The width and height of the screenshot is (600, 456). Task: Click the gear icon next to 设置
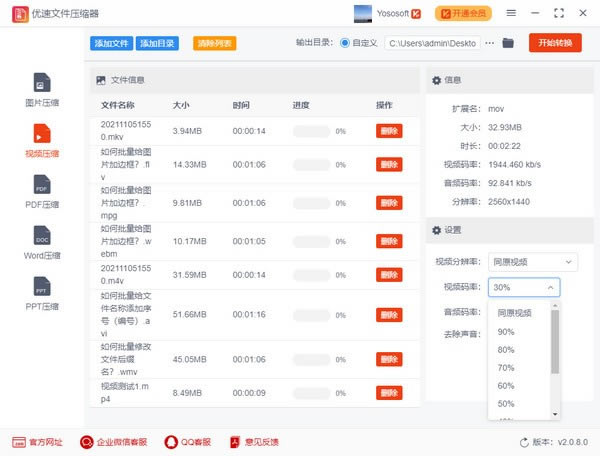coord(436,230)
